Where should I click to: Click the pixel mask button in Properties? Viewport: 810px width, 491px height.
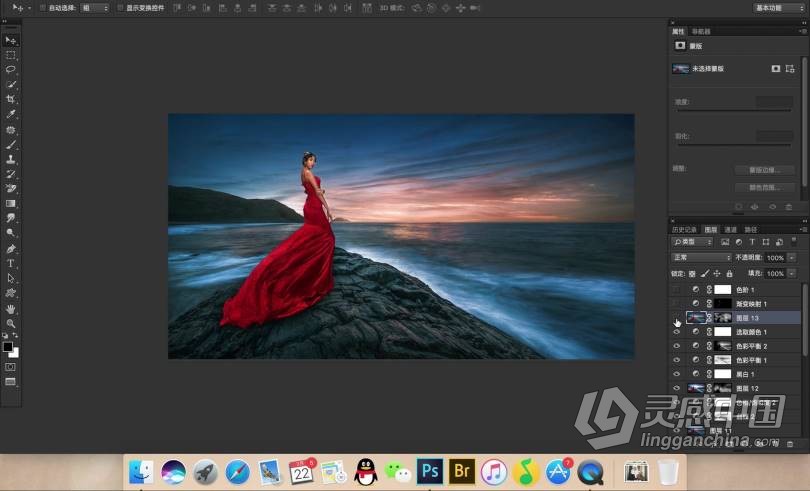pos(775,69)
